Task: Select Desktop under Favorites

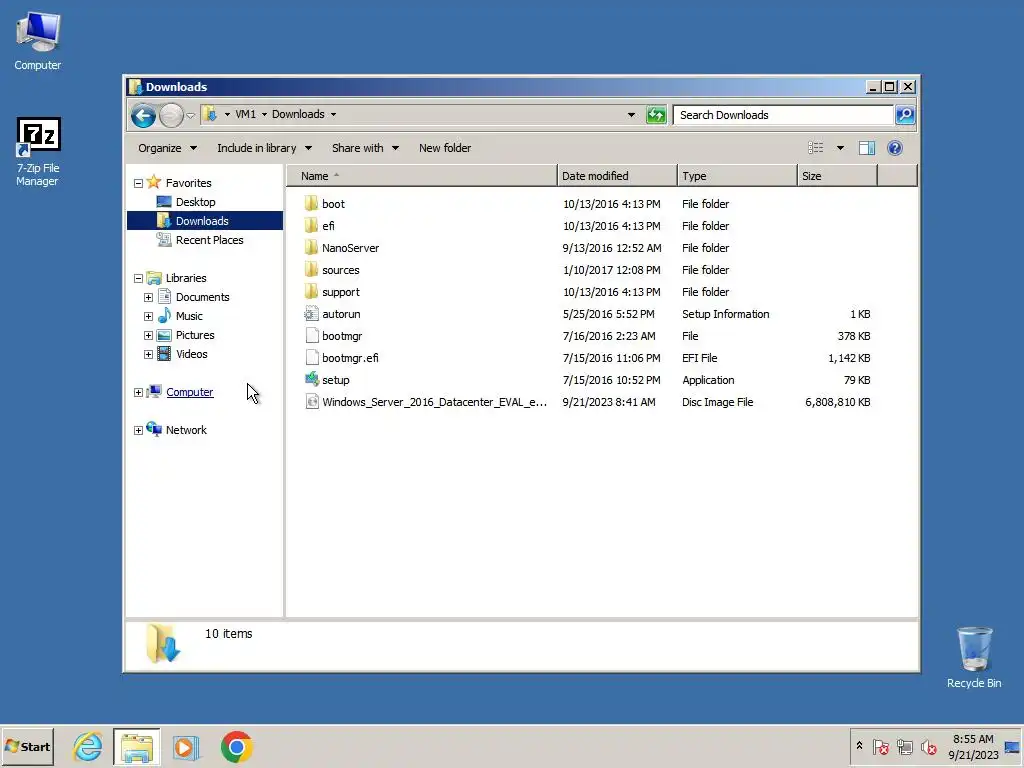Action: pos(195,202)
